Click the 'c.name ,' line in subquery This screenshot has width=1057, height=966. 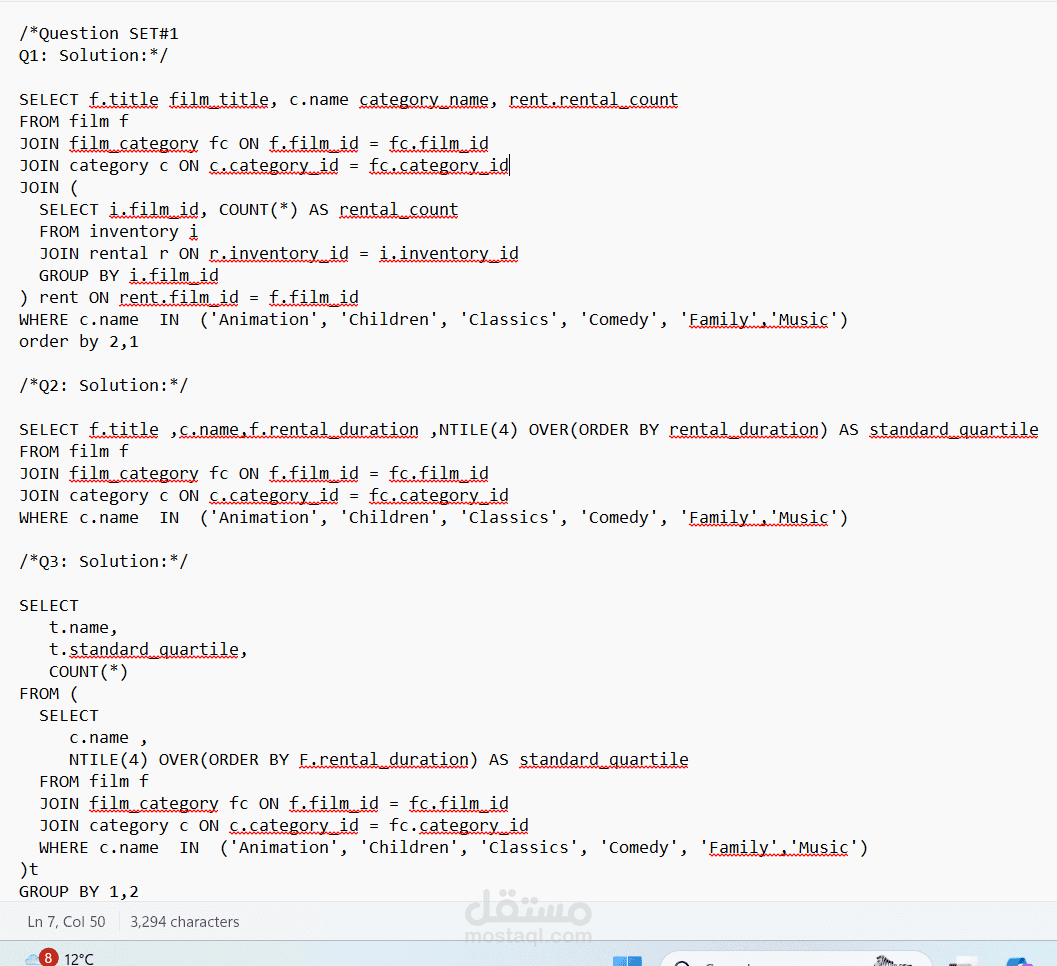point(108,737)
